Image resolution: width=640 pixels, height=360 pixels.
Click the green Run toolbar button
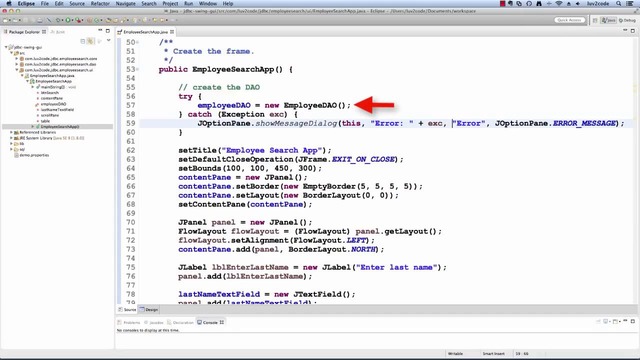pyautogui.click(x=68, y=20)
